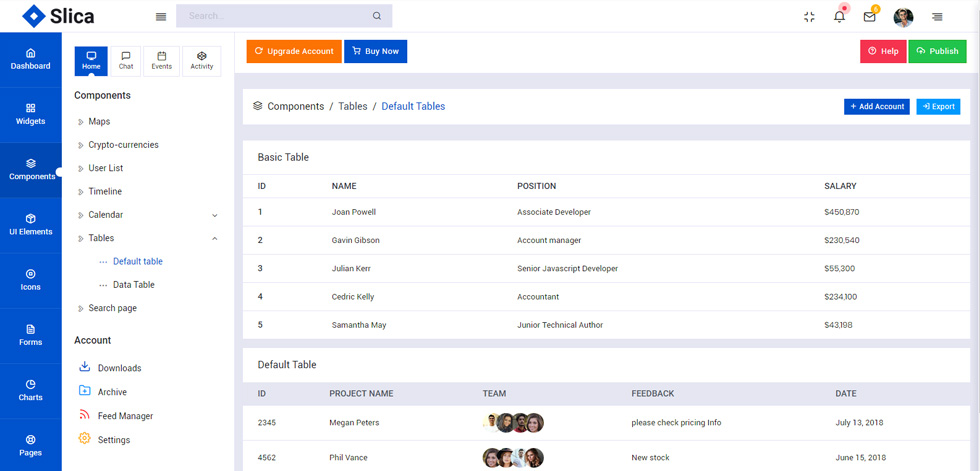This screenshot has height=471, width=980.
Task: Open the mail envelope icon
Action: click(869, 17)
